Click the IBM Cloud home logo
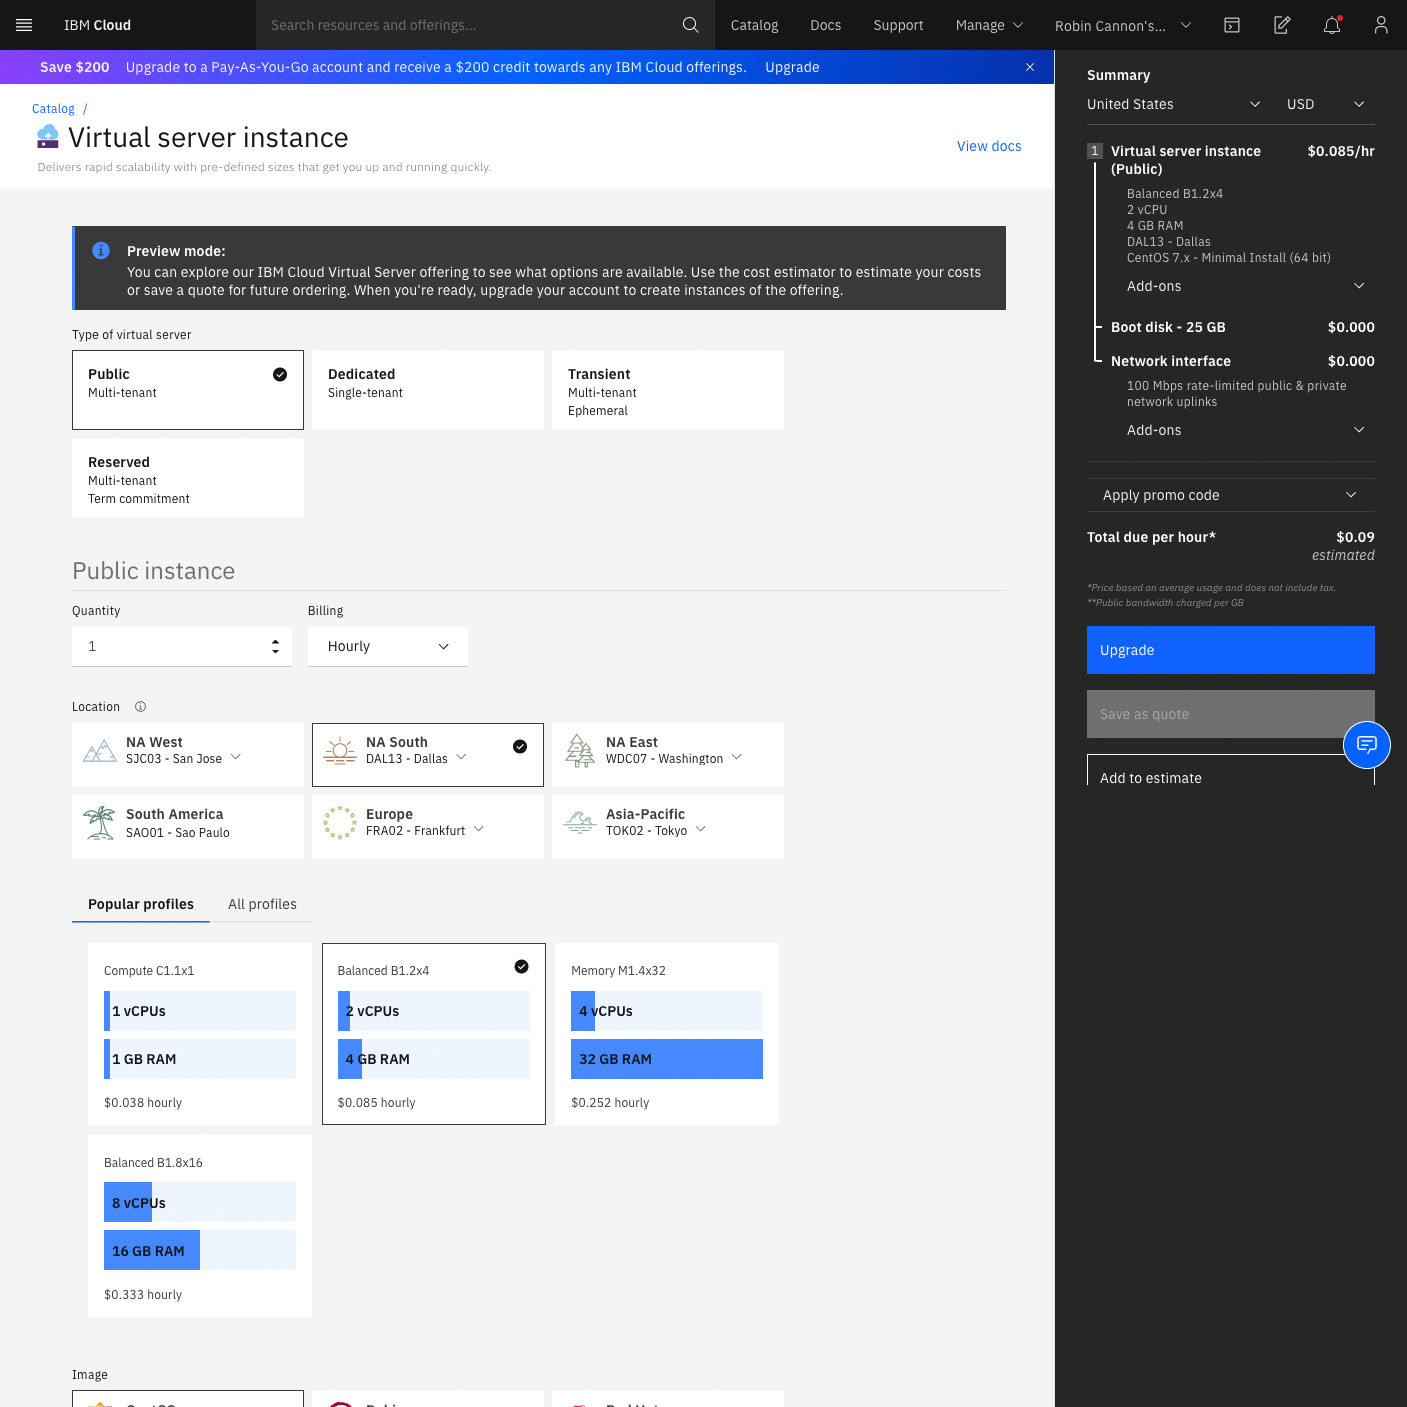The width and height of the screenshot is (1407, 1407). [x=97, y=25]
